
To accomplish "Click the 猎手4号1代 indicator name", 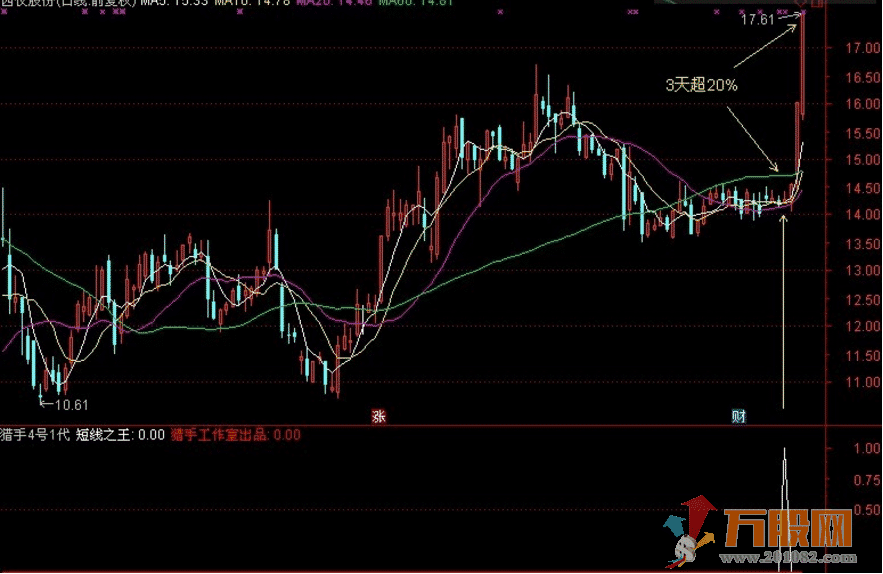I will (x=35, y=435).
